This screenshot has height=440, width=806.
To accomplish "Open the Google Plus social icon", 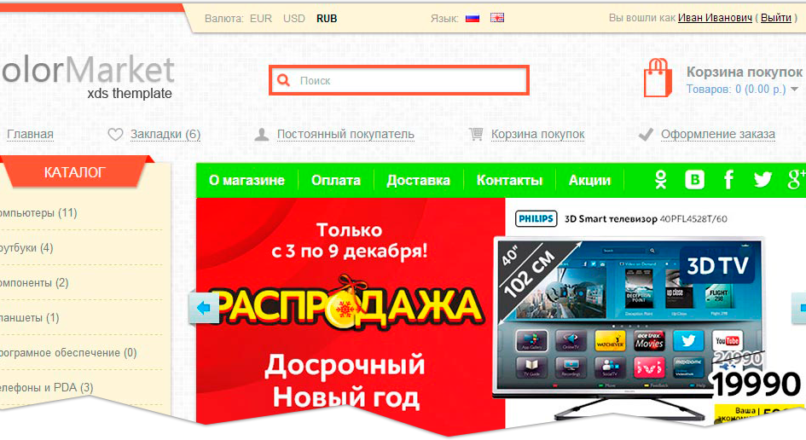I will [796, 180].
